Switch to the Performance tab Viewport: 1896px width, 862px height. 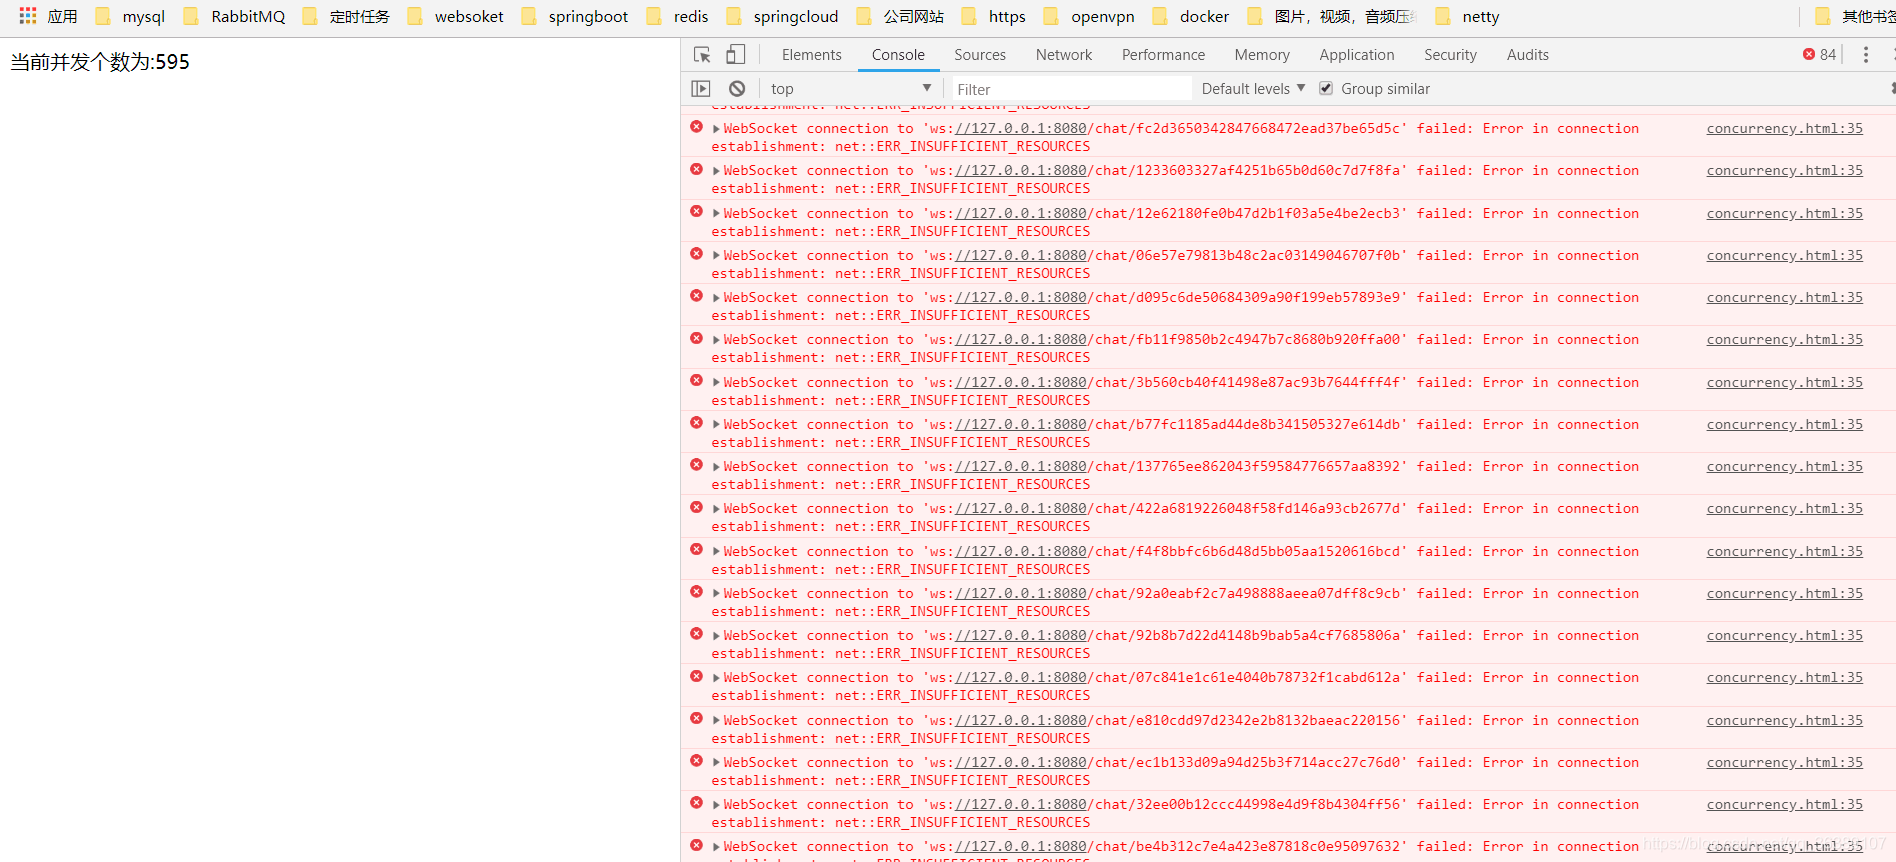[x=1163, y=55]
